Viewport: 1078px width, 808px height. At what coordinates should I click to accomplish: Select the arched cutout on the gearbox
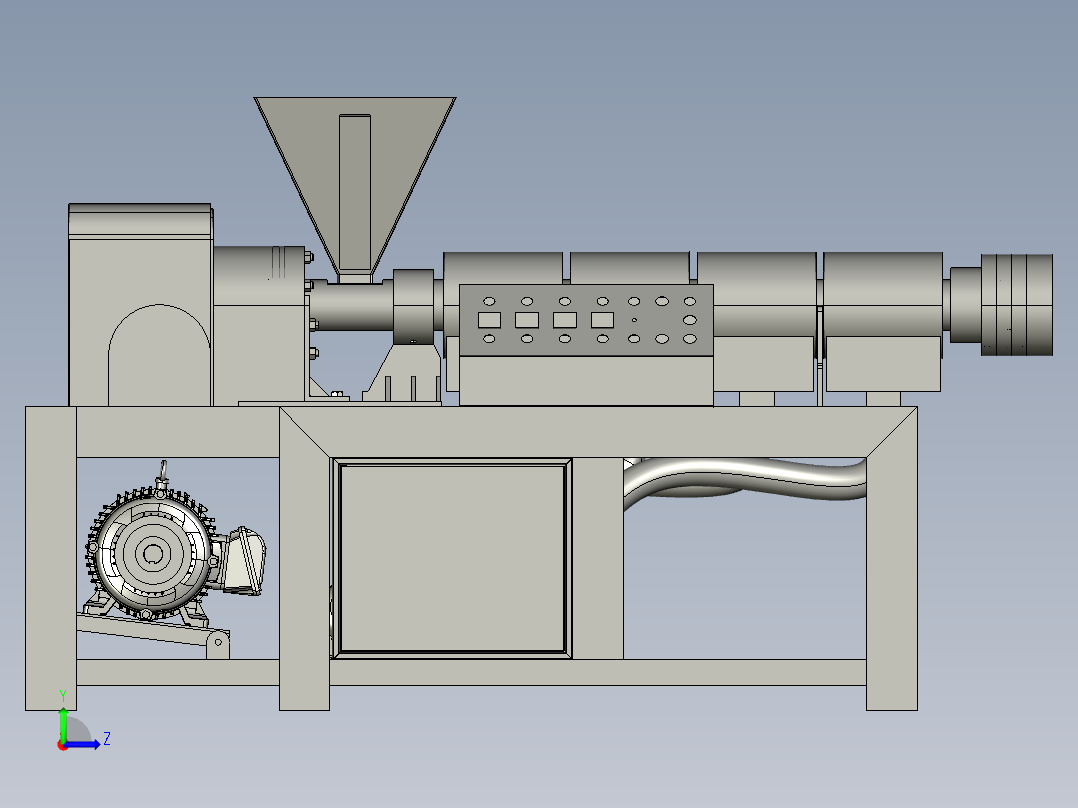pos(159,355)
